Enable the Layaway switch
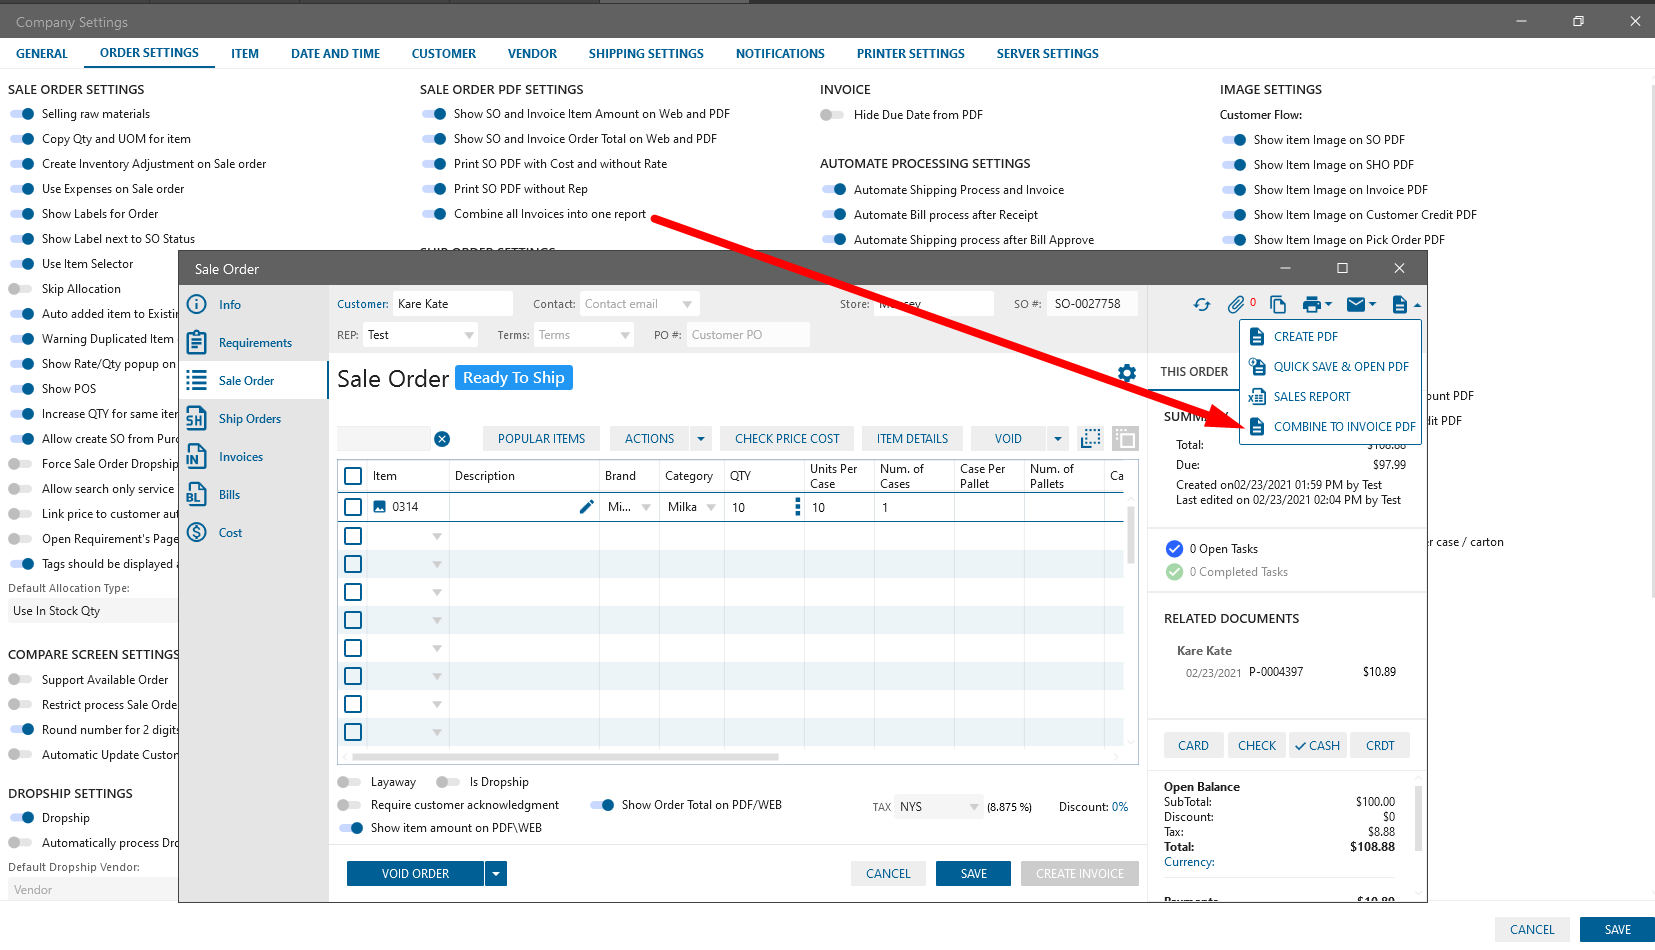The height and width of the screenshot is (950, 1655). coord(350,782)
